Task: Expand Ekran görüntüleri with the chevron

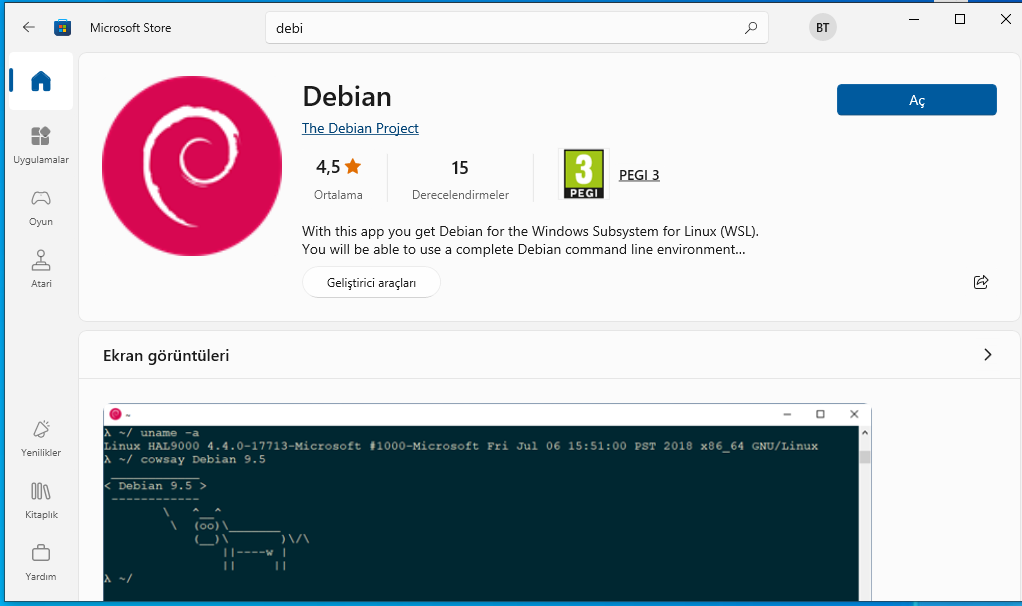Action: click(987, 354)
